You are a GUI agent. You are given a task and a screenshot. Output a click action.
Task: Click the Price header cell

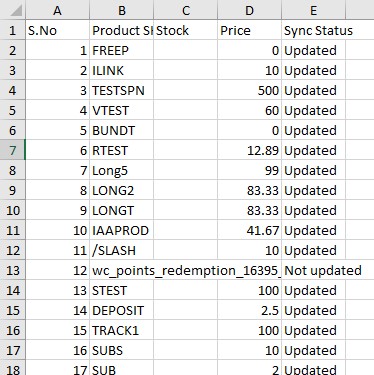click(249, 30)
